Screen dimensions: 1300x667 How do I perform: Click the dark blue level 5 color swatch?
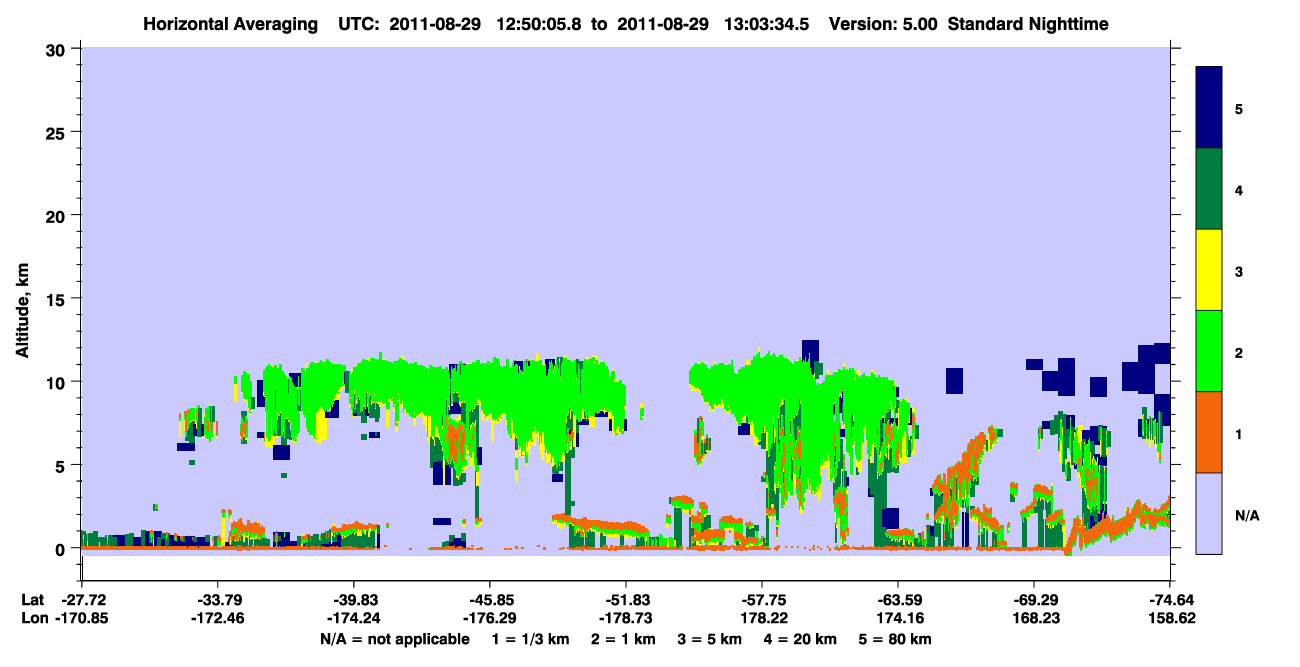pos(1209,108)
